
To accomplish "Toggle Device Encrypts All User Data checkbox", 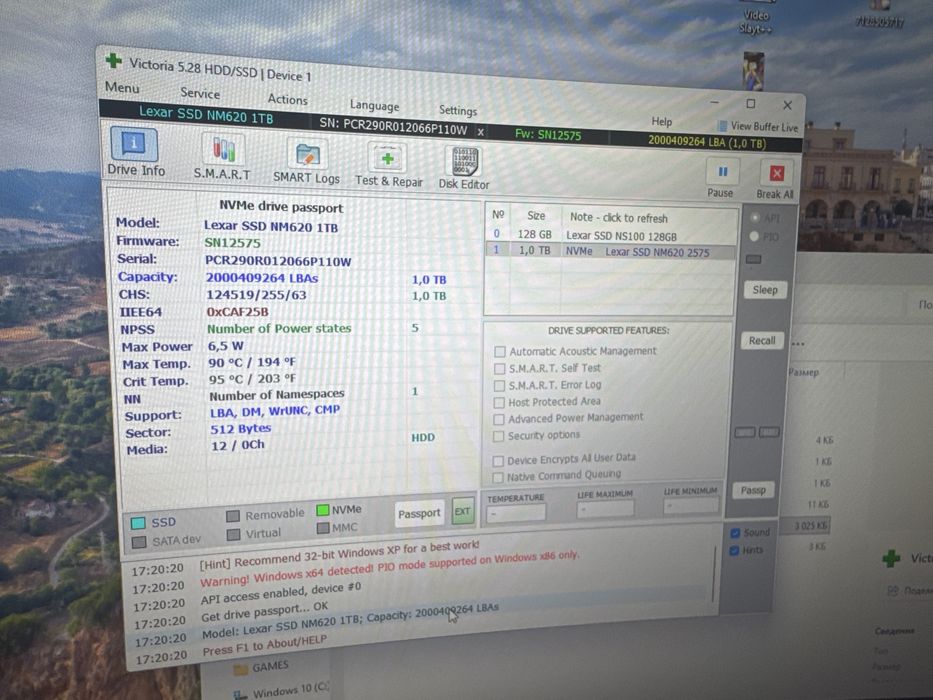I will click(498, 461).
